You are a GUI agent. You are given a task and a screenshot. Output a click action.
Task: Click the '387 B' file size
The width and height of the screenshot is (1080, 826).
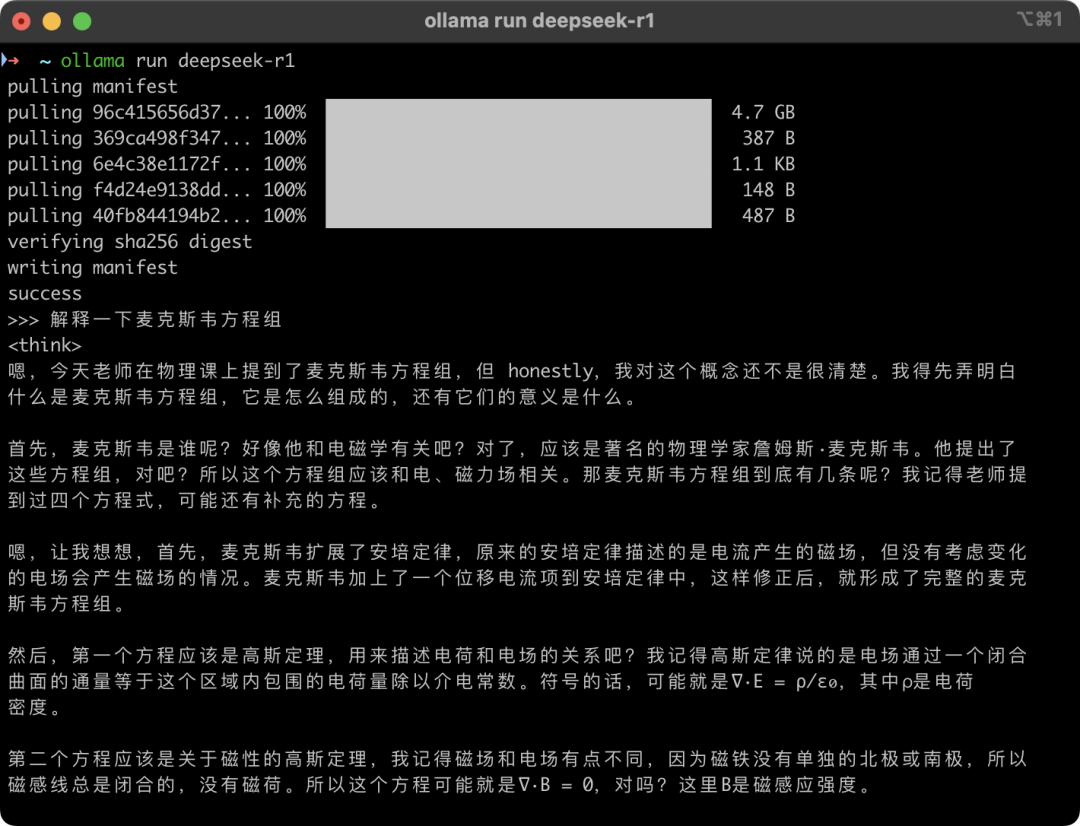pos(768,138)
